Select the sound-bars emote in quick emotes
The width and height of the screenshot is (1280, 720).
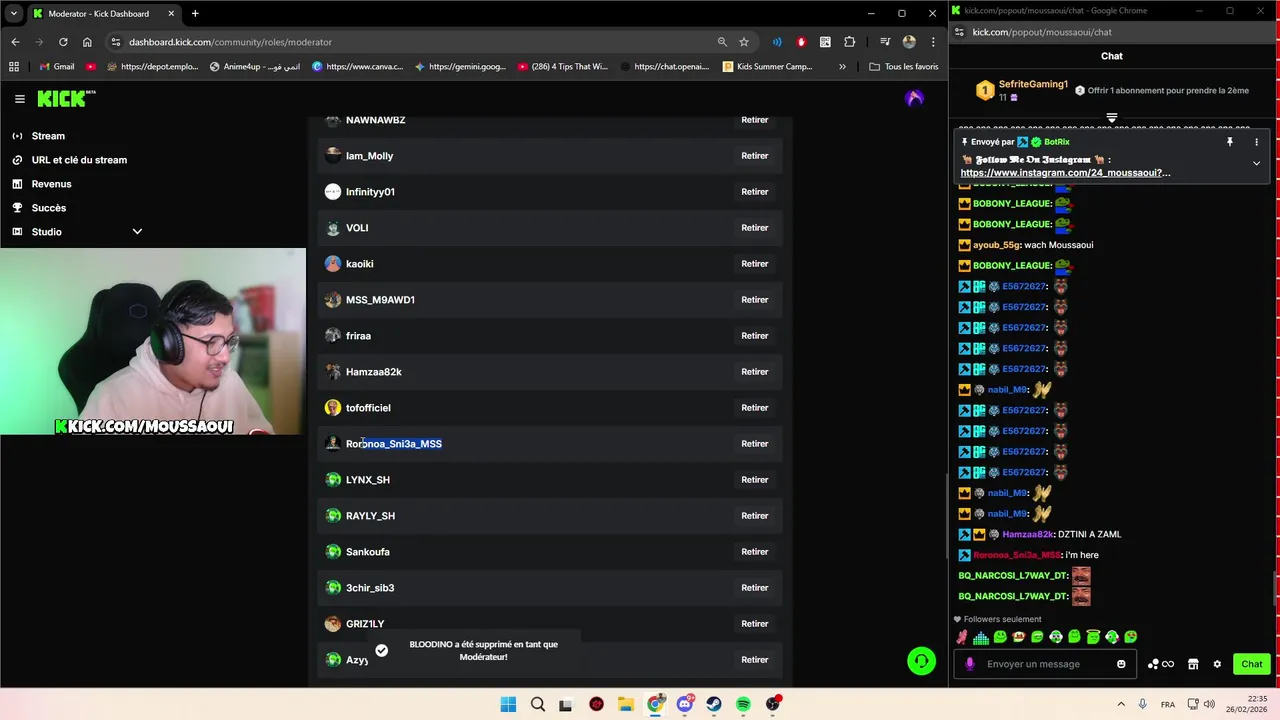click(981, 637)
